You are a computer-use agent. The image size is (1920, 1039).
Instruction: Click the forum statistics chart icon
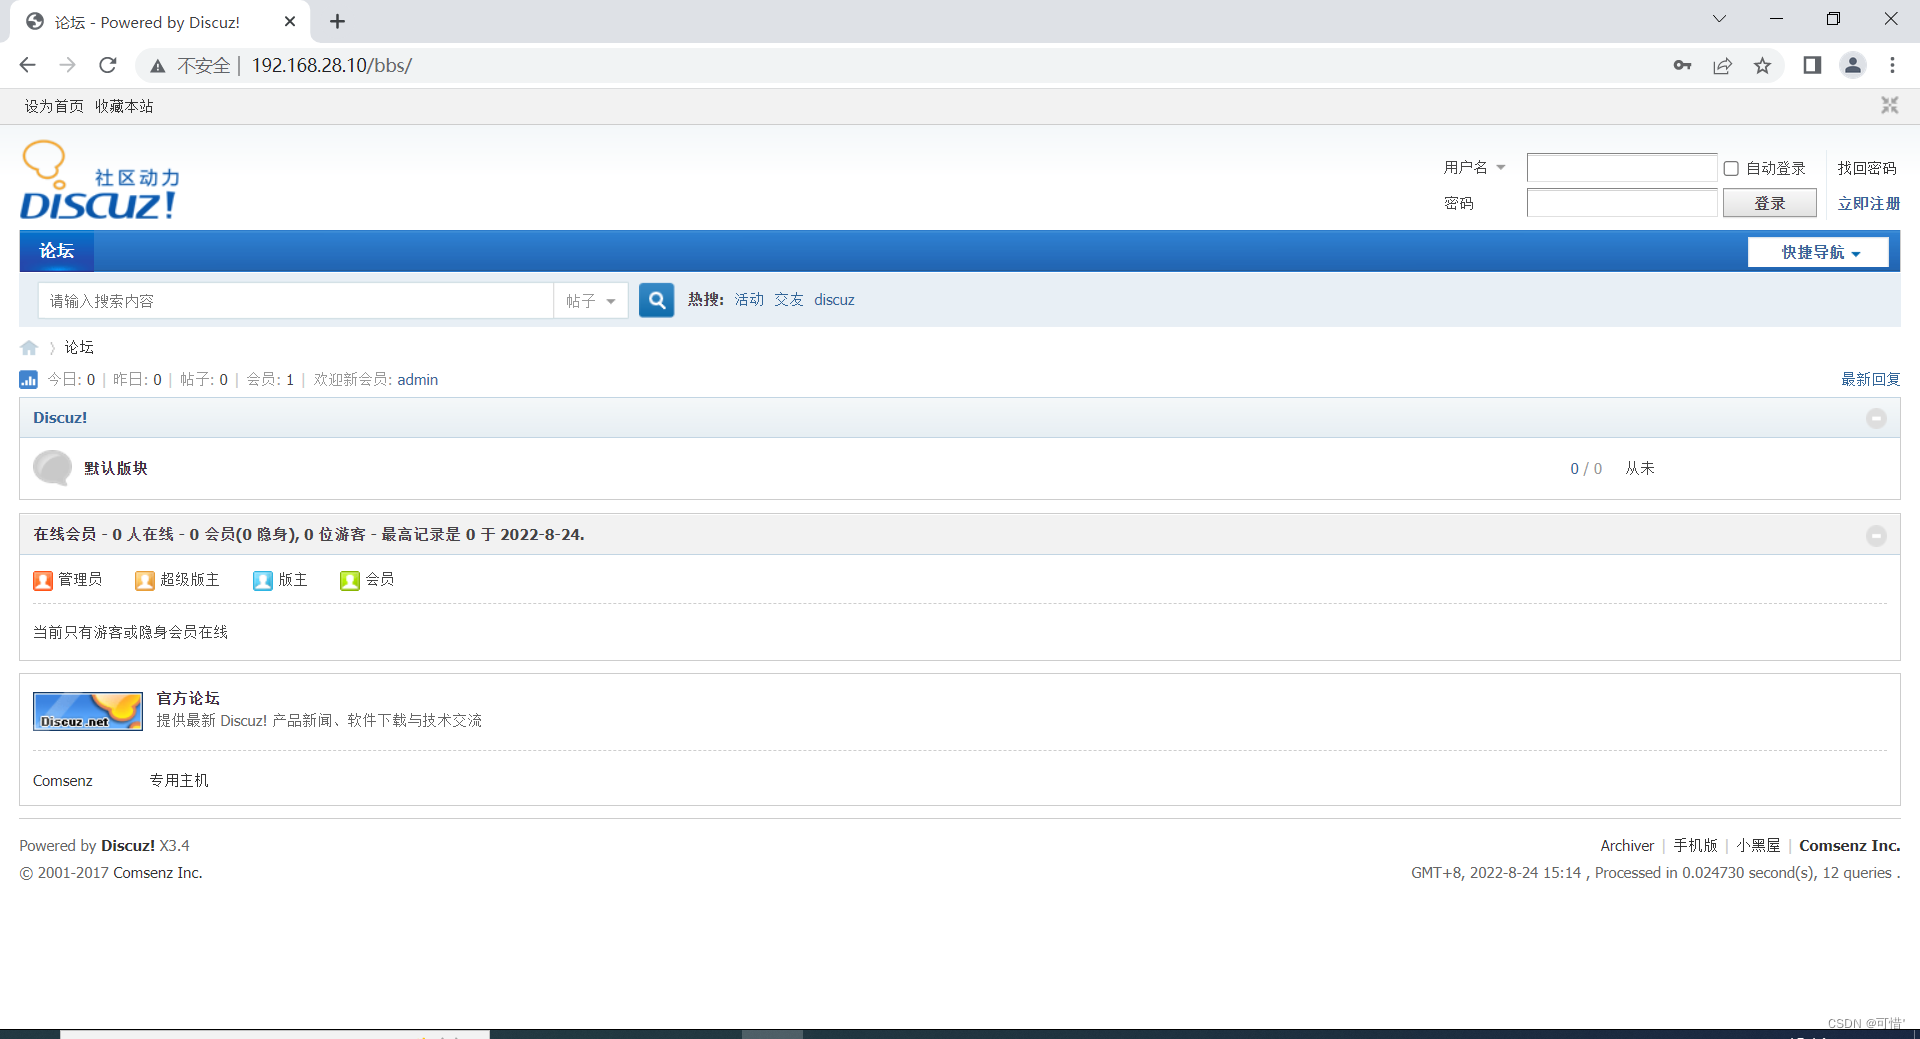coord(28,379)
